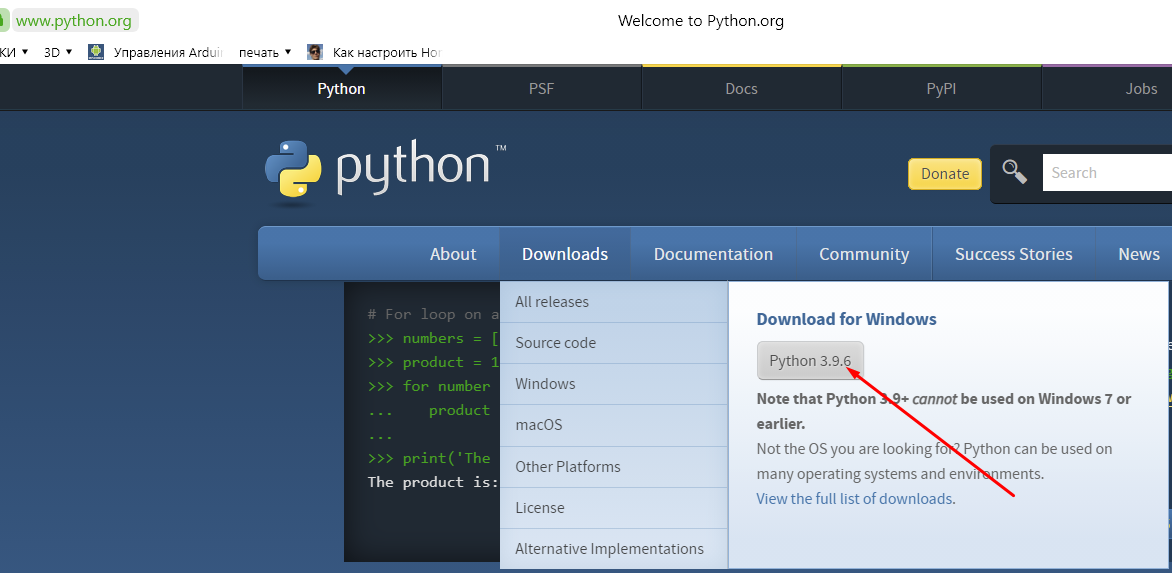Open the 'Как настроить' bookmark avatar icon
This screenshot has height=573, width=1172.
315,52
